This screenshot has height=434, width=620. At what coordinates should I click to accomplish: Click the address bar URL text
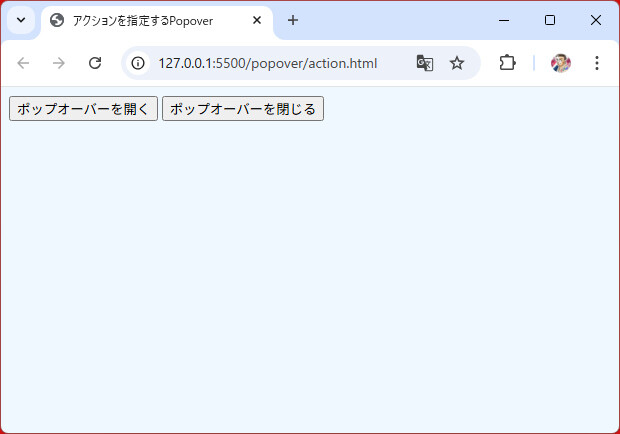click(x=268, y=63)
